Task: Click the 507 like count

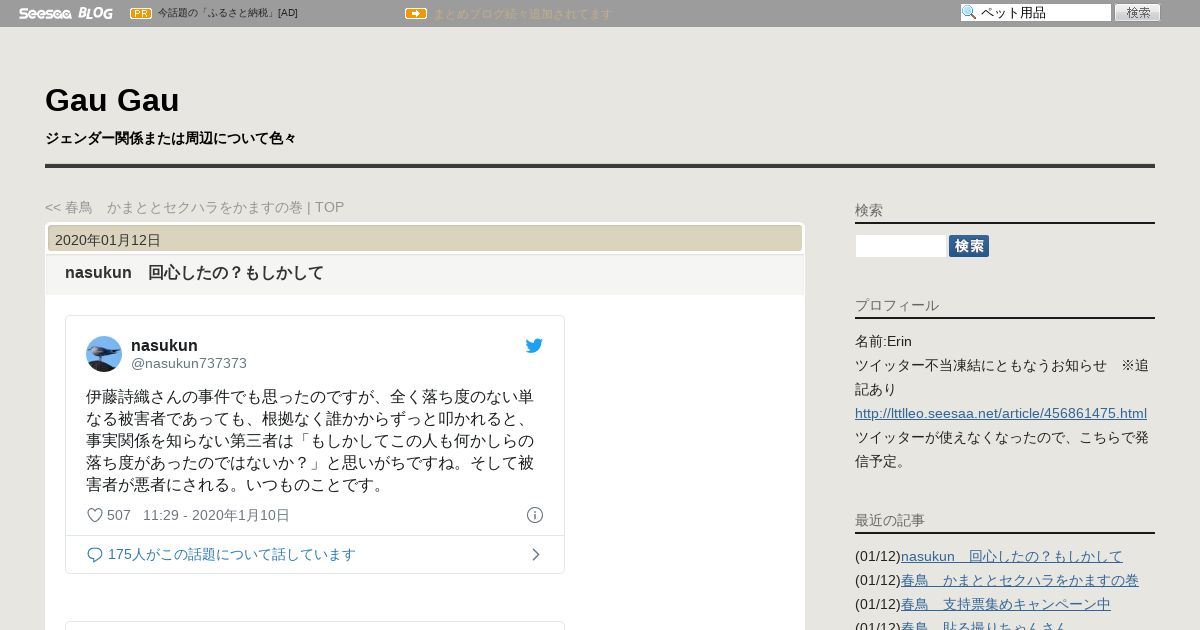Action: click(119, 515)
